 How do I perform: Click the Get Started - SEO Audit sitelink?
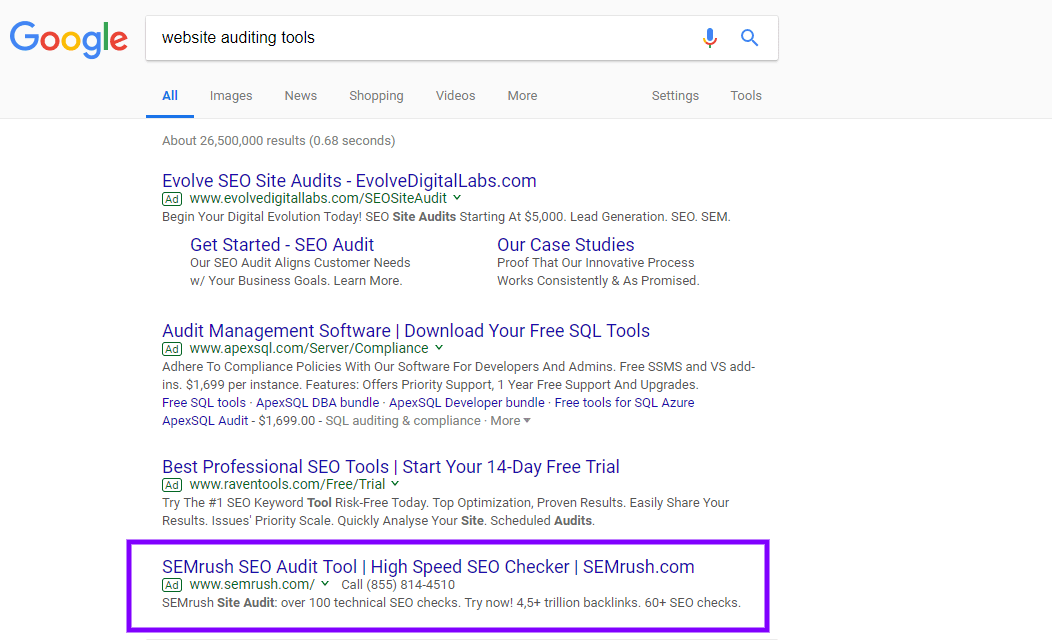click(x=282, y=244)
